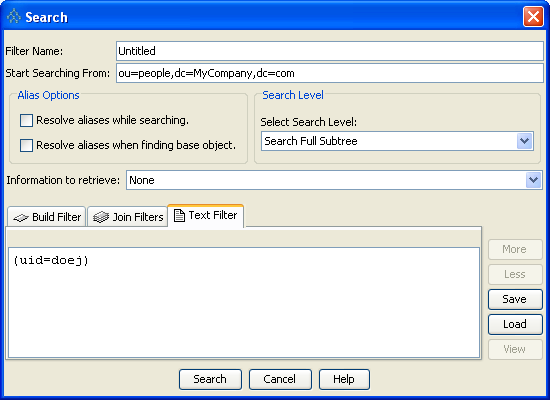Click the Filter Name input field
The image size is (550, 400).
click(x=330, y=51)
